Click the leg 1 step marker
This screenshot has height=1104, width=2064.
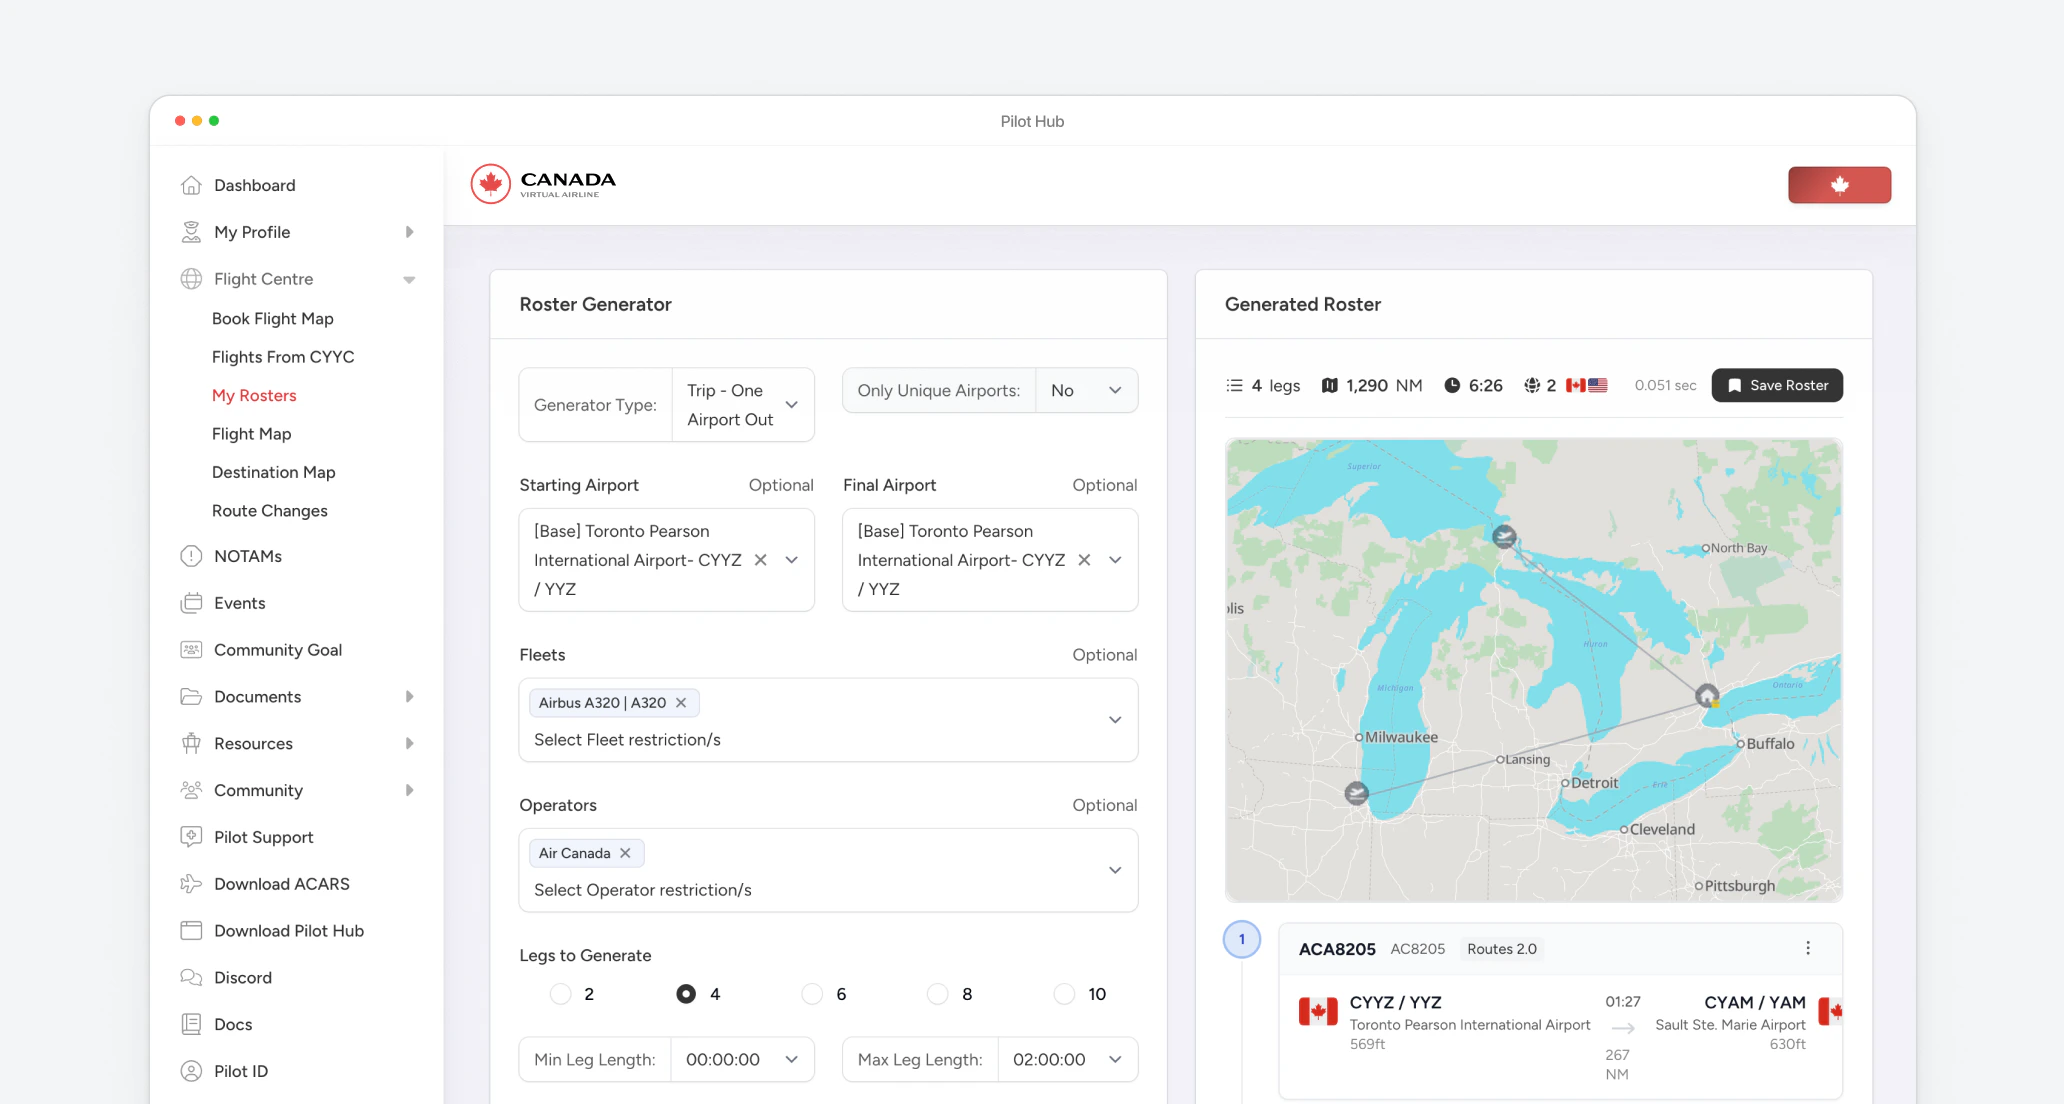click(1242, 939)
